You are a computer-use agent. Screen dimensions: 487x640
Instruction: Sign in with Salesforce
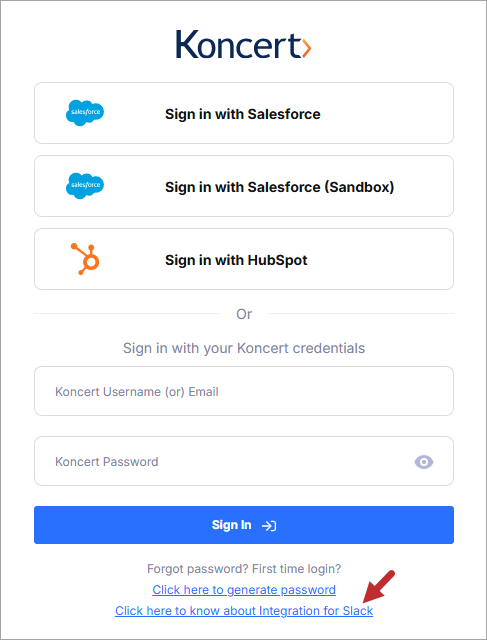(x=244, y=113)
